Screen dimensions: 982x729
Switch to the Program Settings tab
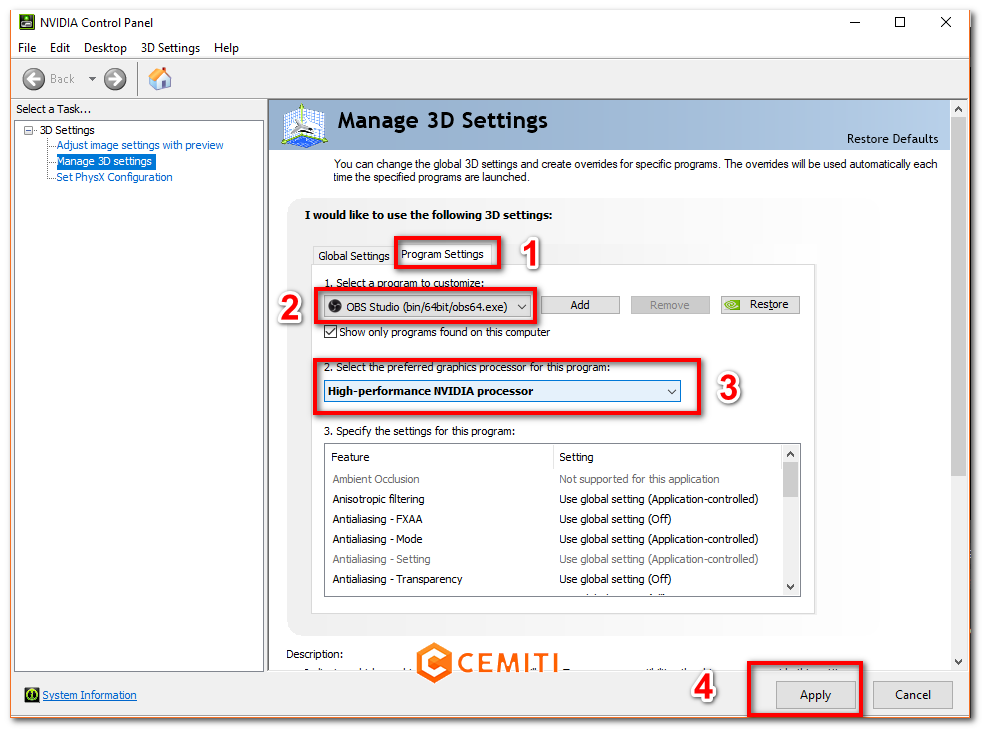click(x=442, y=254)
